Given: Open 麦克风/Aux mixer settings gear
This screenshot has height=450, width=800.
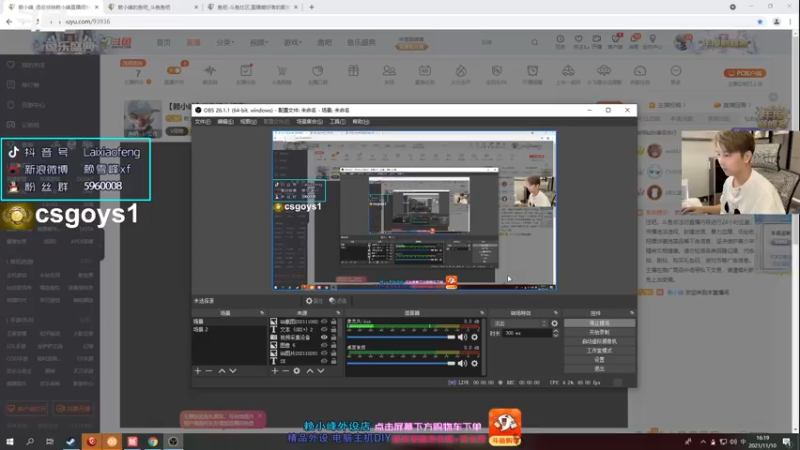Looking at the screenshot, I should [x=474, y=337].
